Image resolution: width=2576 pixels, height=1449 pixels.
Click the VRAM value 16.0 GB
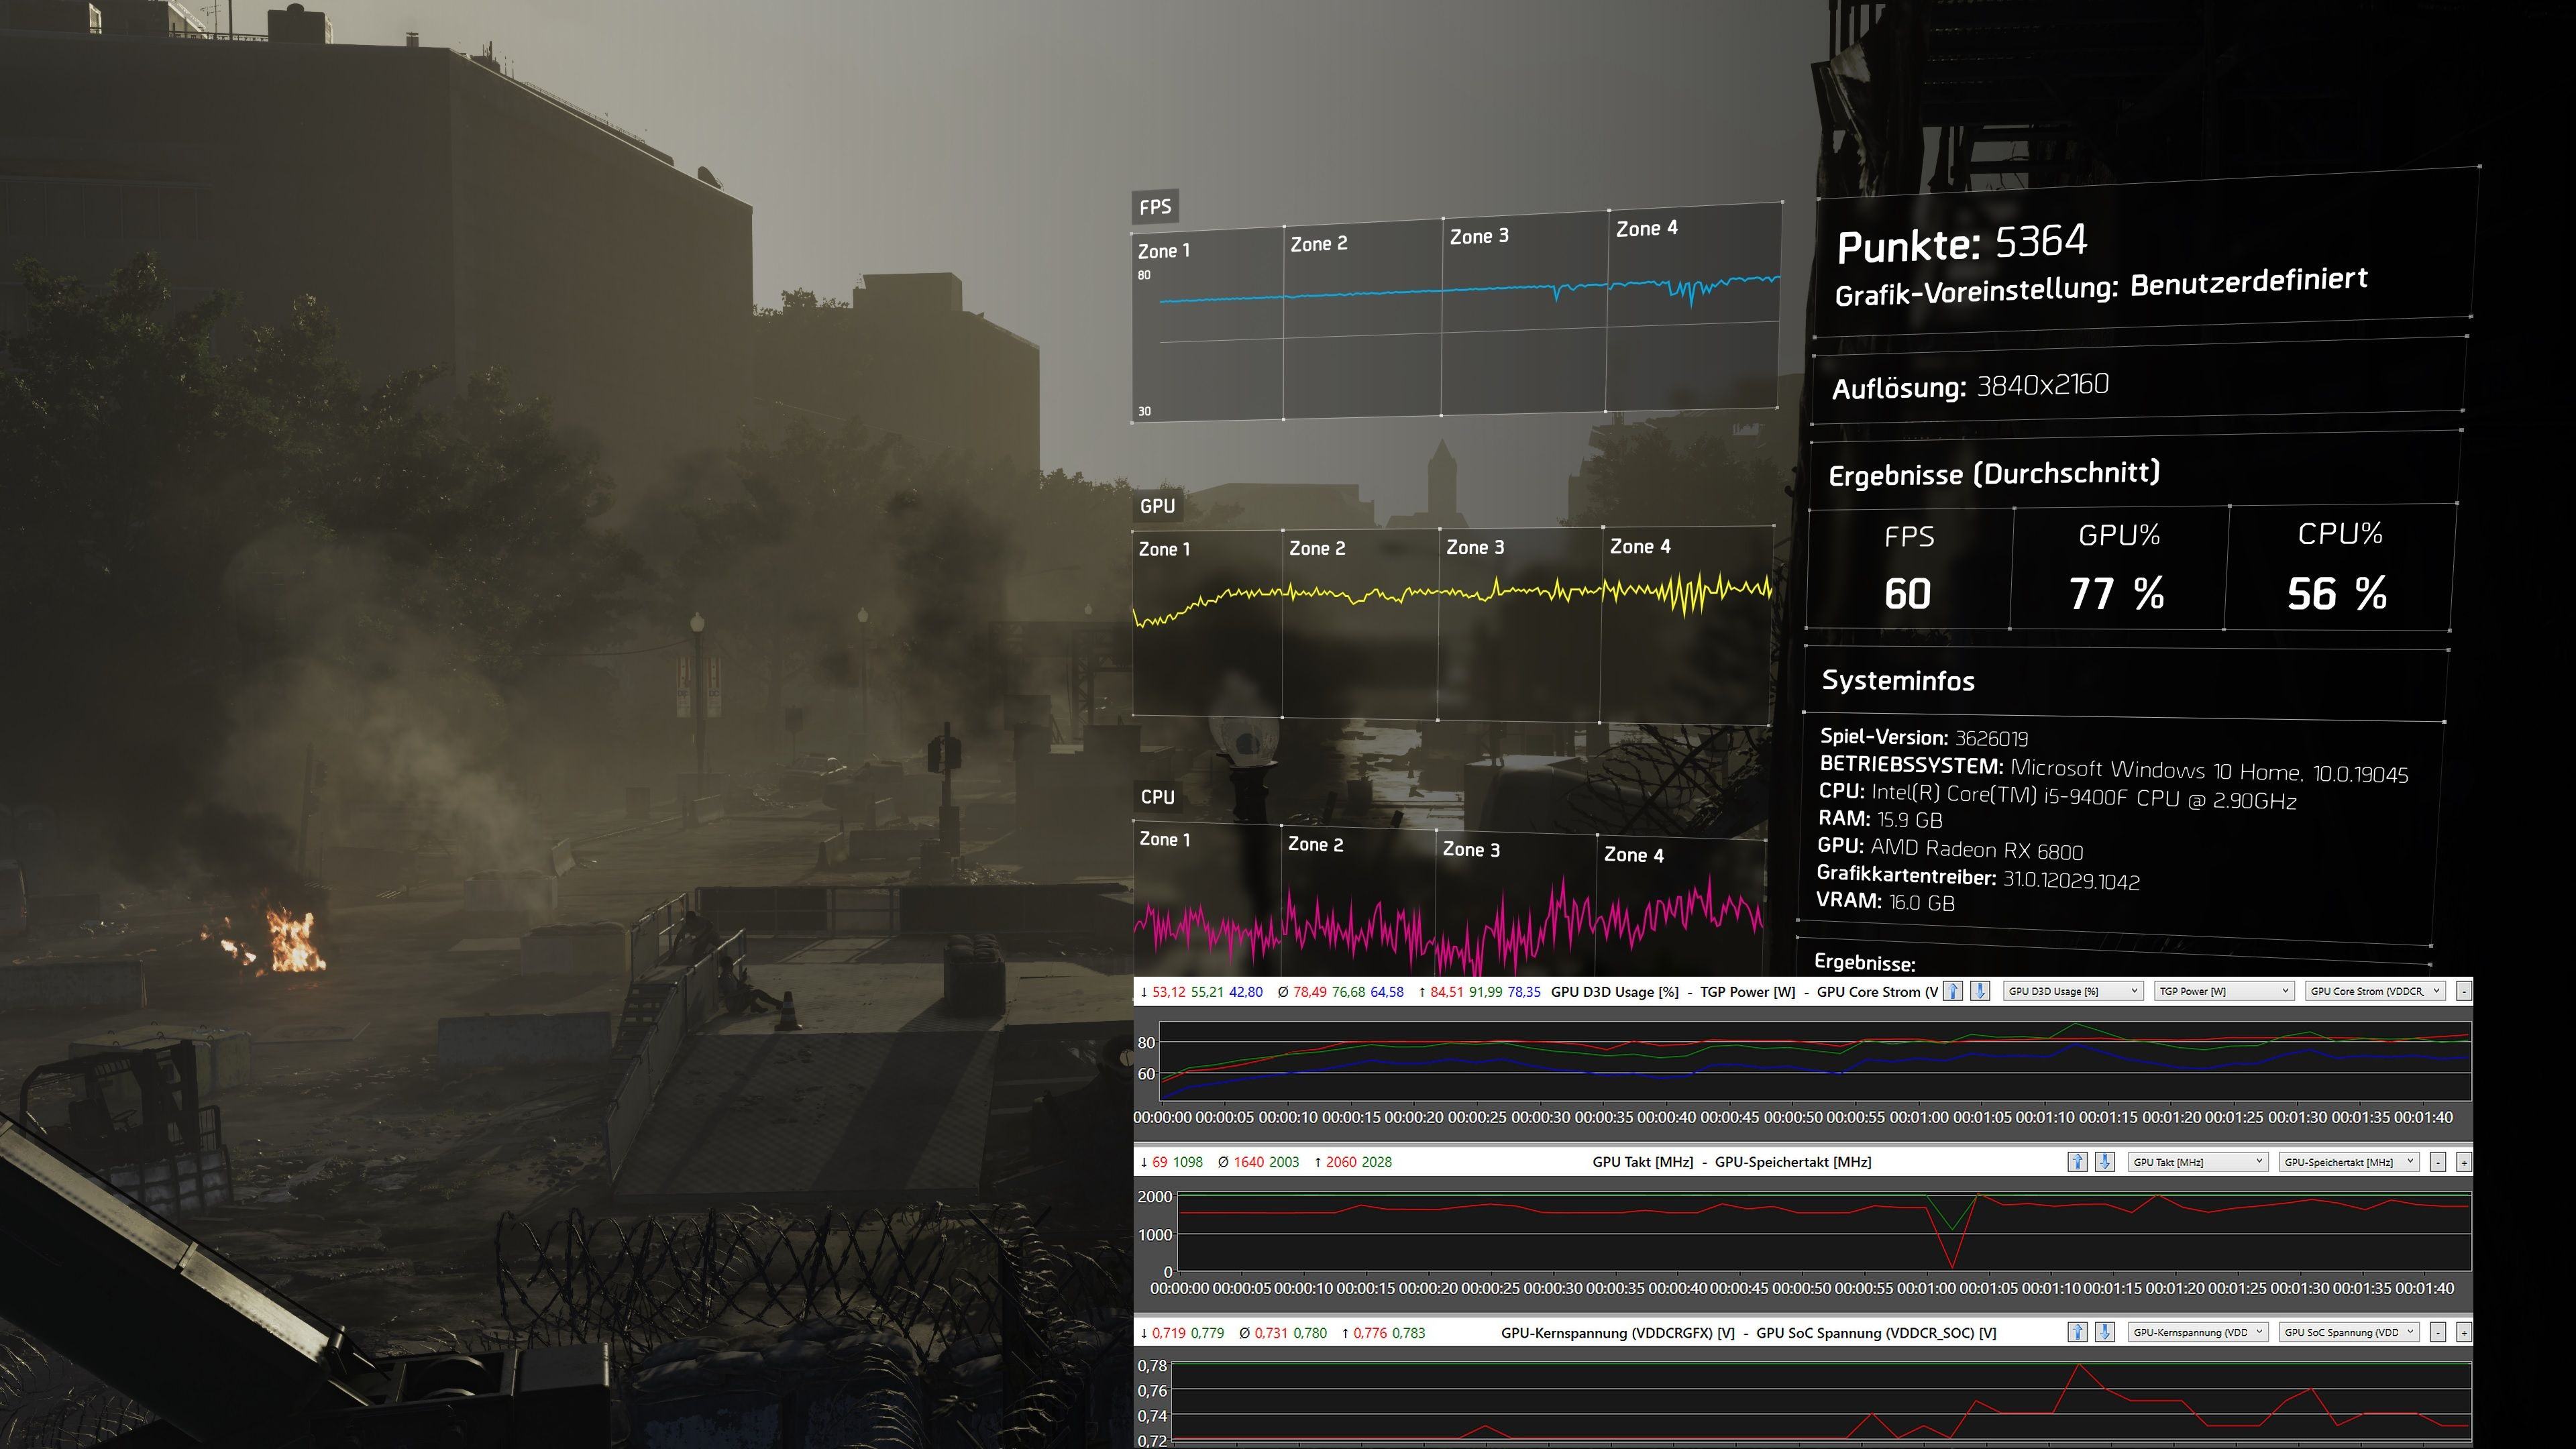tap(1922, 902)
